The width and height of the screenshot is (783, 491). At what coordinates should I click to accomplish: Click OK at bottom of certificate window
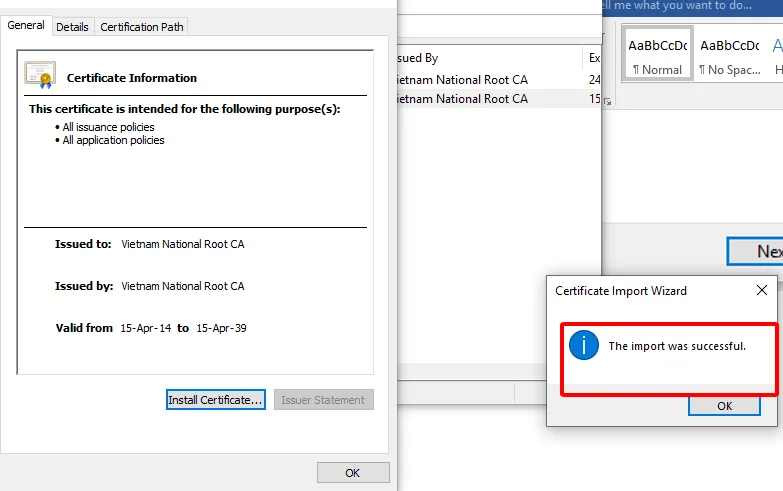pyautogui.click(x=353, y=473)
